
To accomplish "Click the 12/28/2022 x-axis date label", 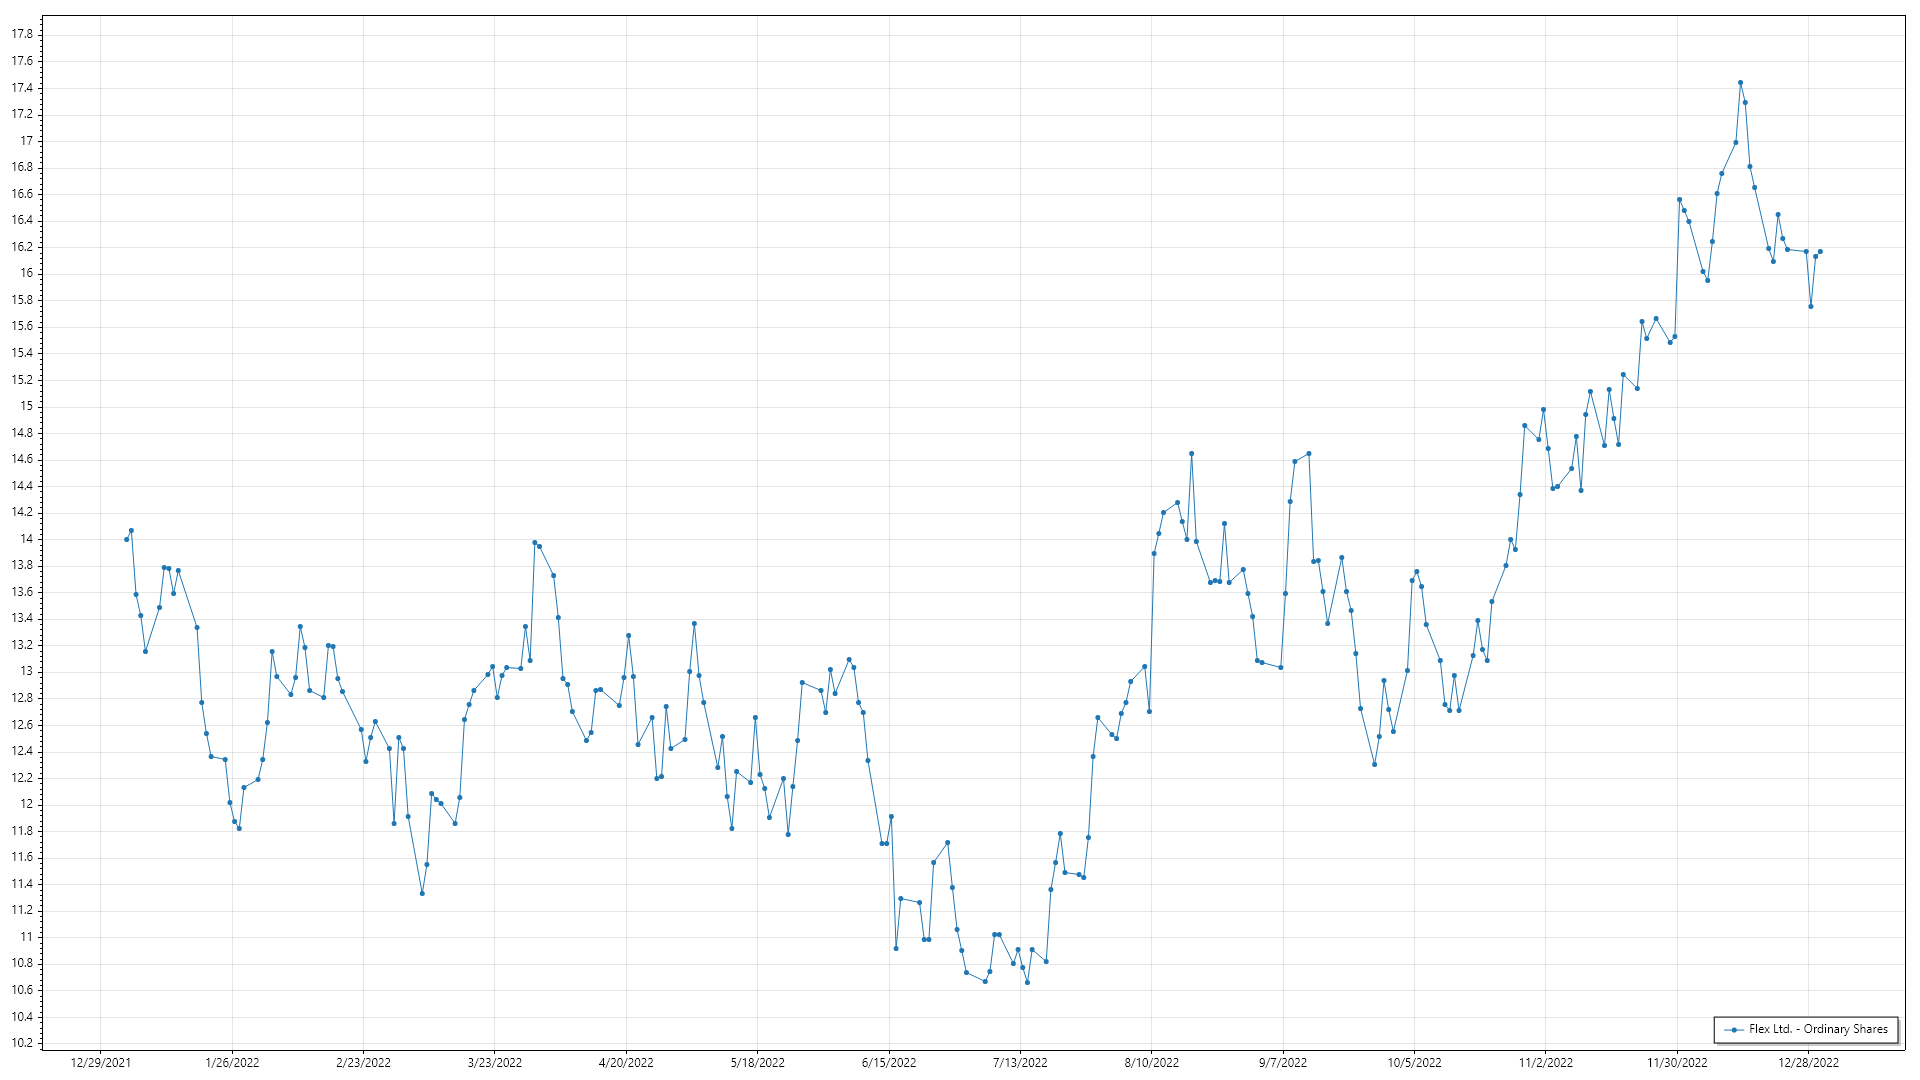I will pos(1808,1062).
